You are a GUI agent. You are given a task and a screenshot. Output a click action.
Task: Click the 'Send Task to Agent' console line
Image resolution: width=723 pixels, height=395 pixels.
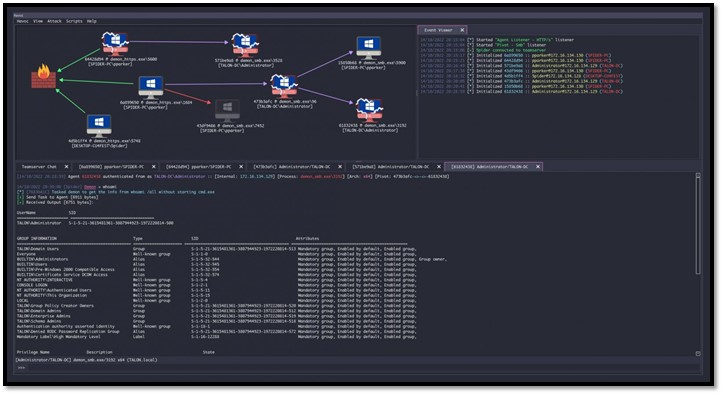pyautogui.click(x=57, y=197)
